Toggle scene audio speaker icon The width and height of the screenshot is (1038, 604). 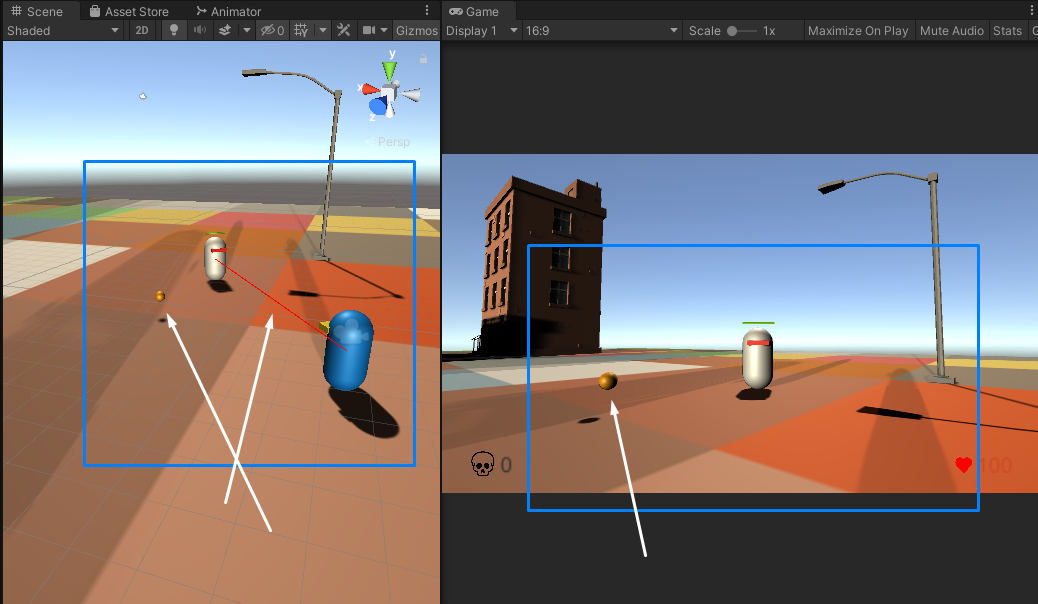click(199, 30)
